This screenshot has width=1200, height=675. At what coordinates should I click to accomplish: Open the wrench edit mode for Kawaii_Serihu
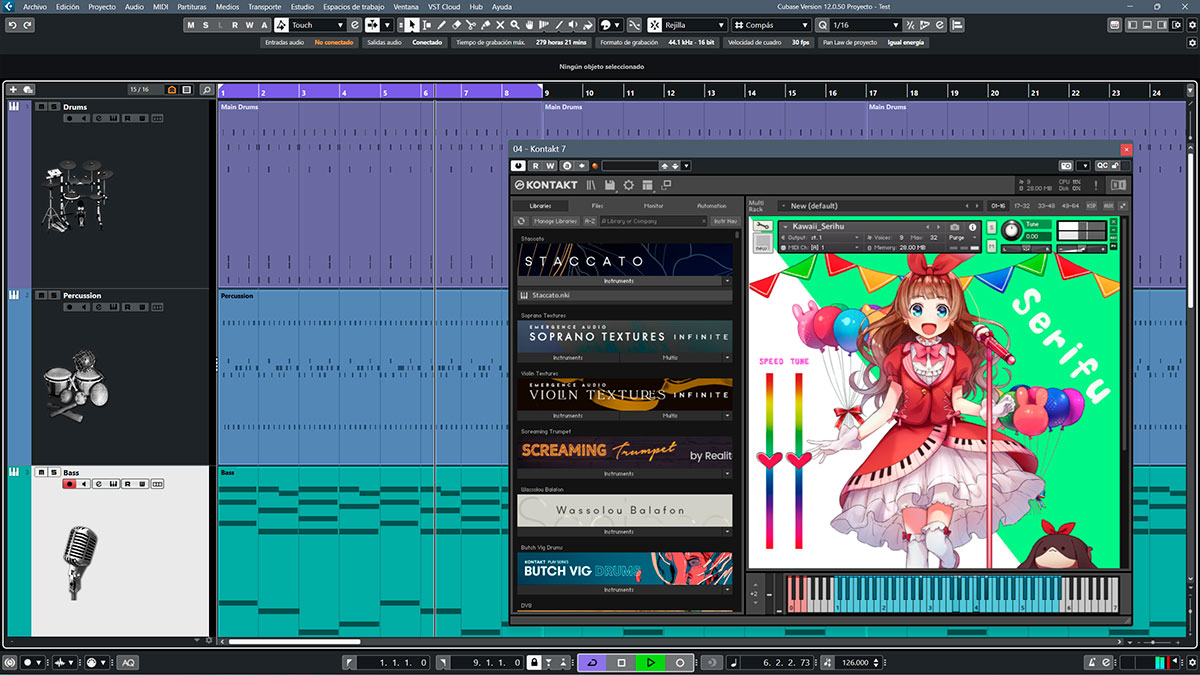point(762,227)
